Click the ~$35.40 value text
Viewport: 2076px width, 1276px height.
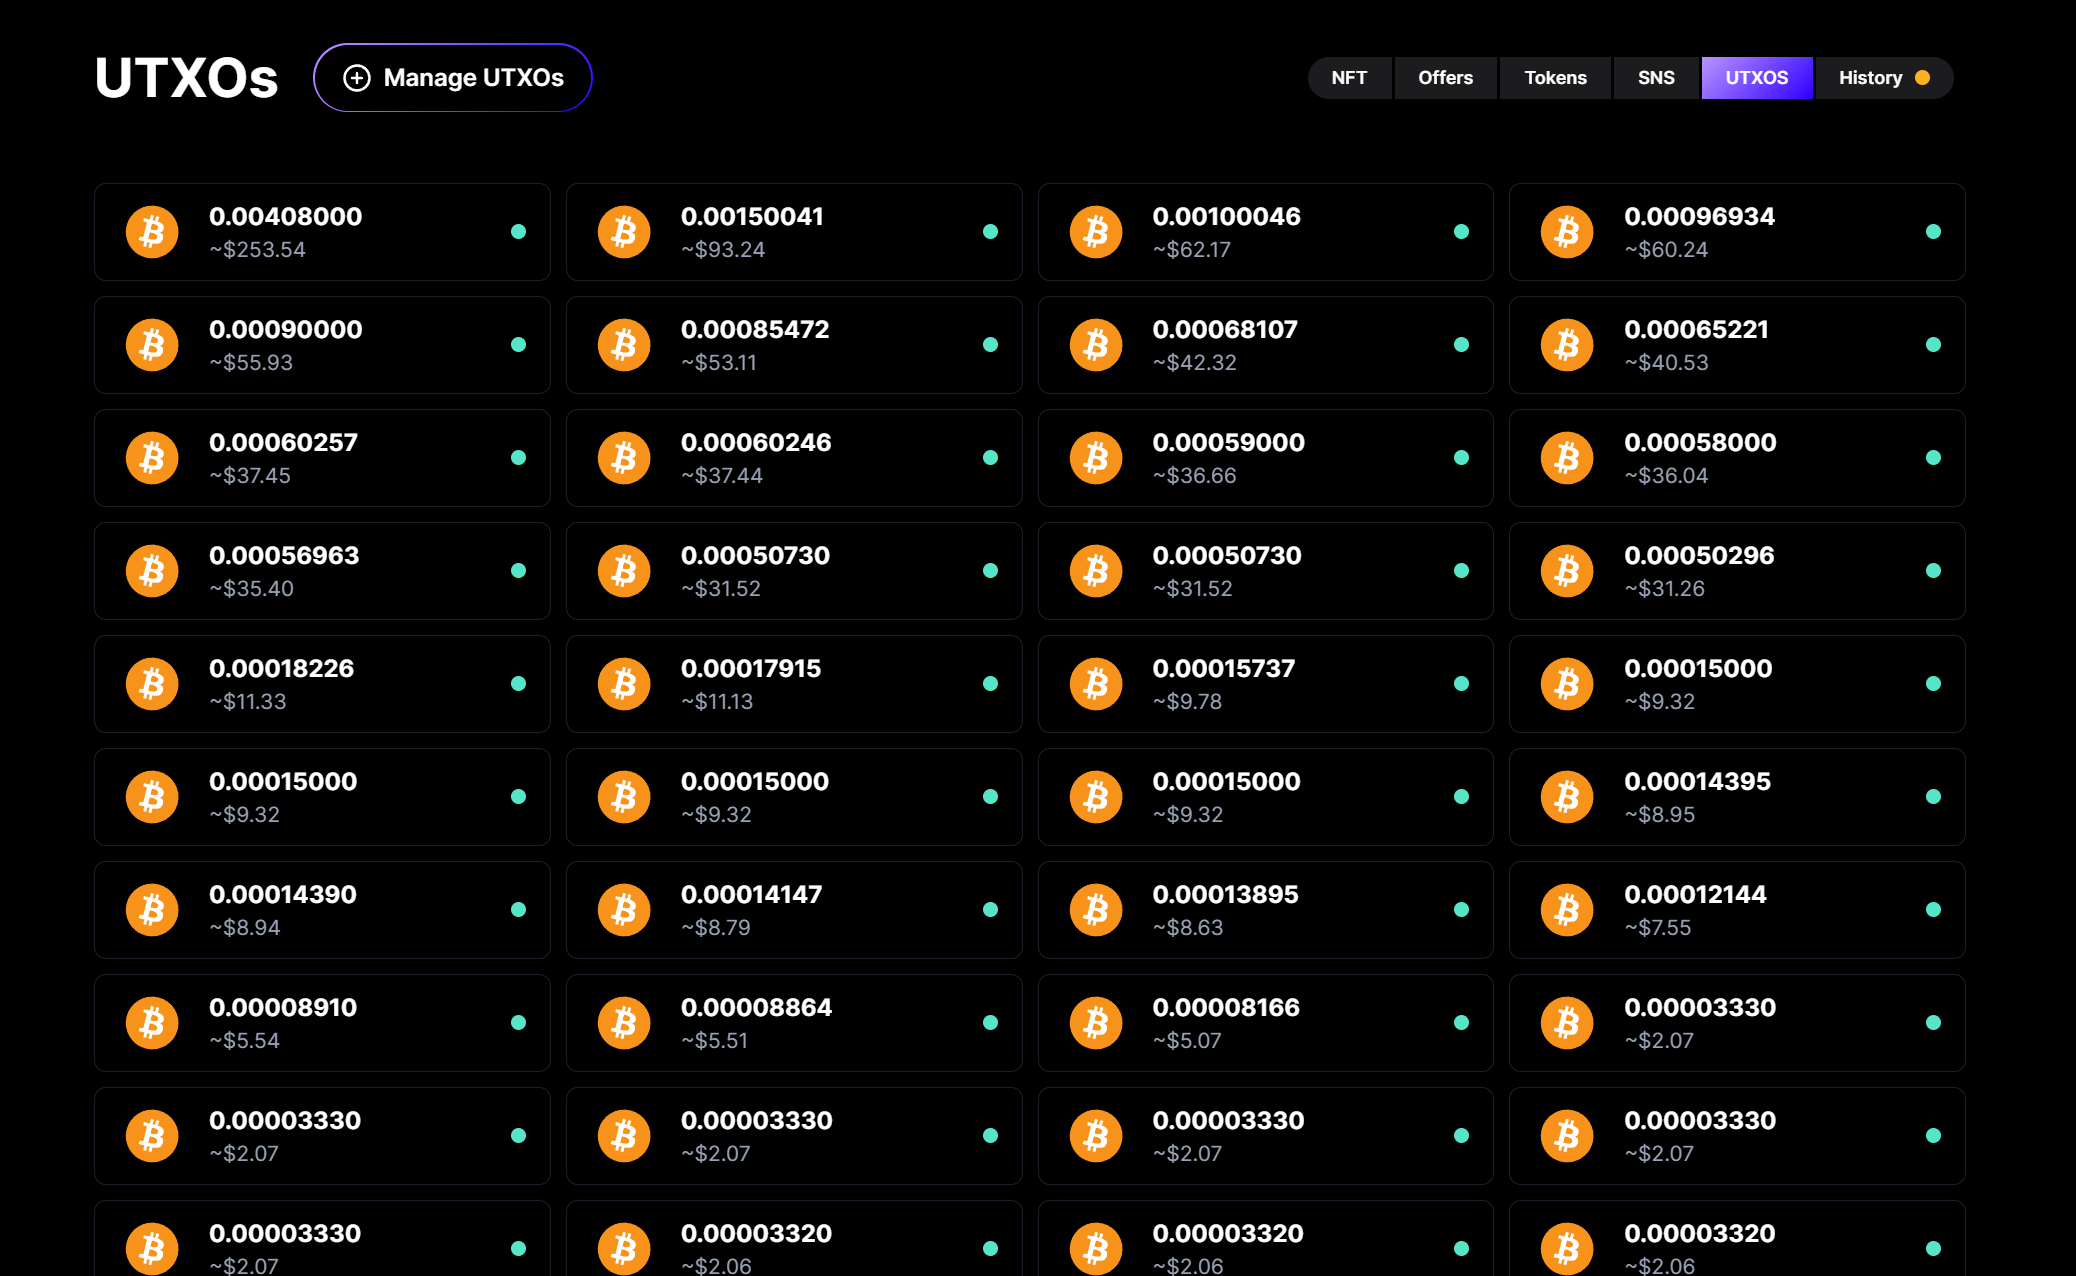[252, 589]
